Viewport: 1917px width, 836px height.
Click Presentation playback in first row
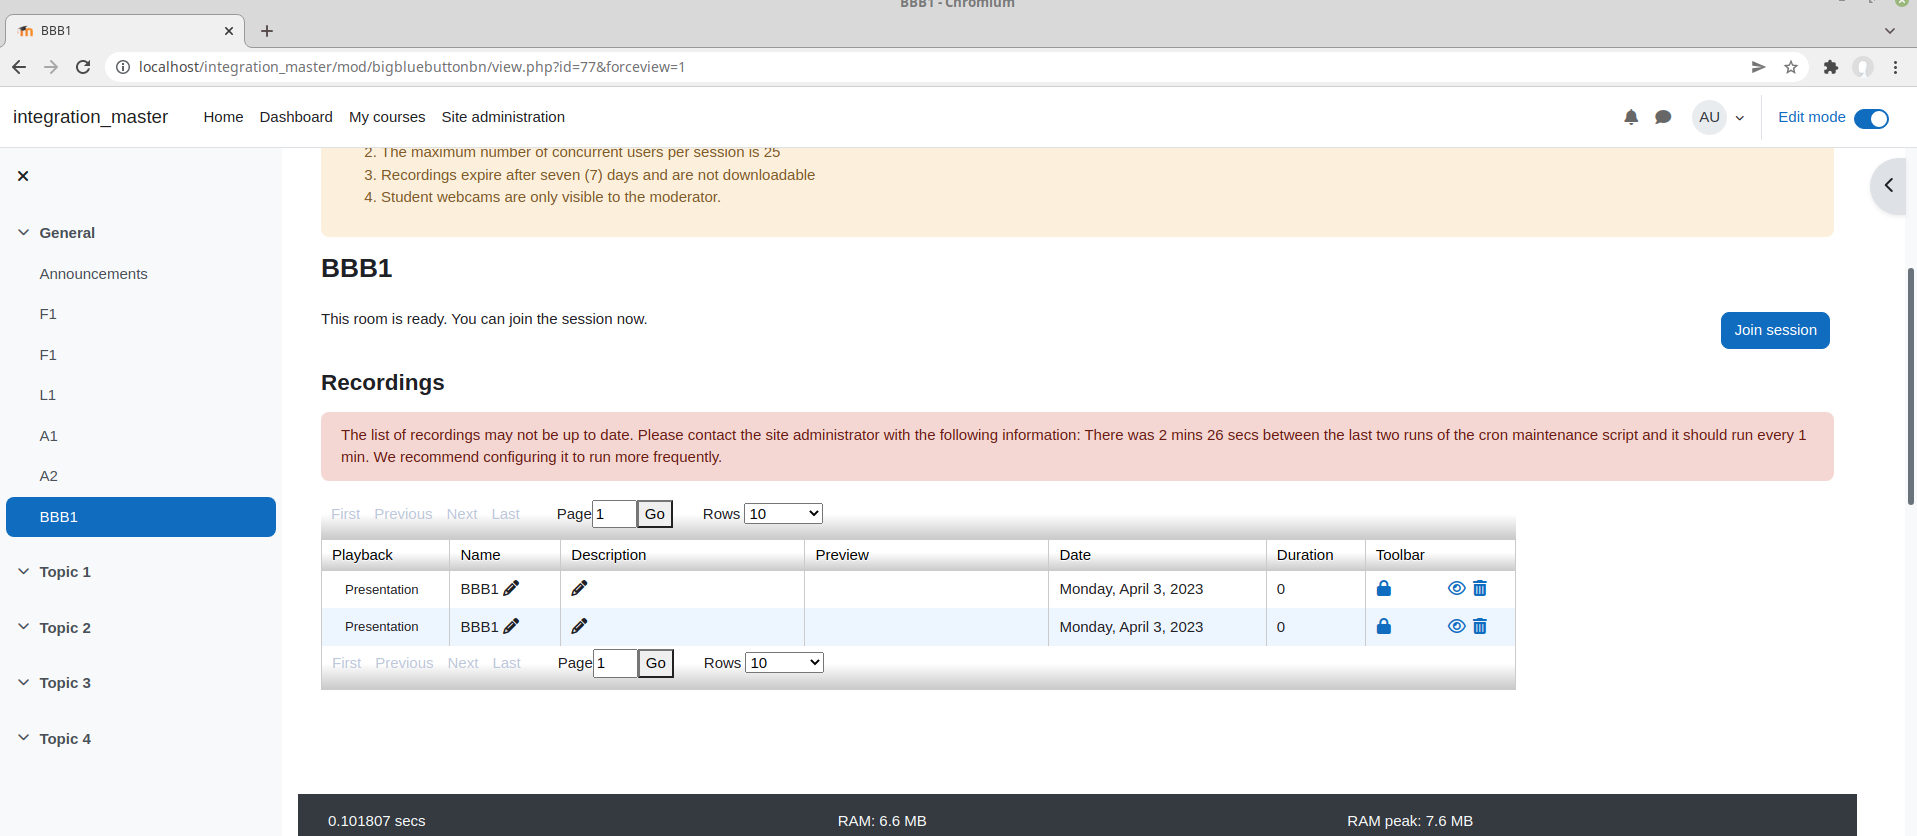point(382,590)
